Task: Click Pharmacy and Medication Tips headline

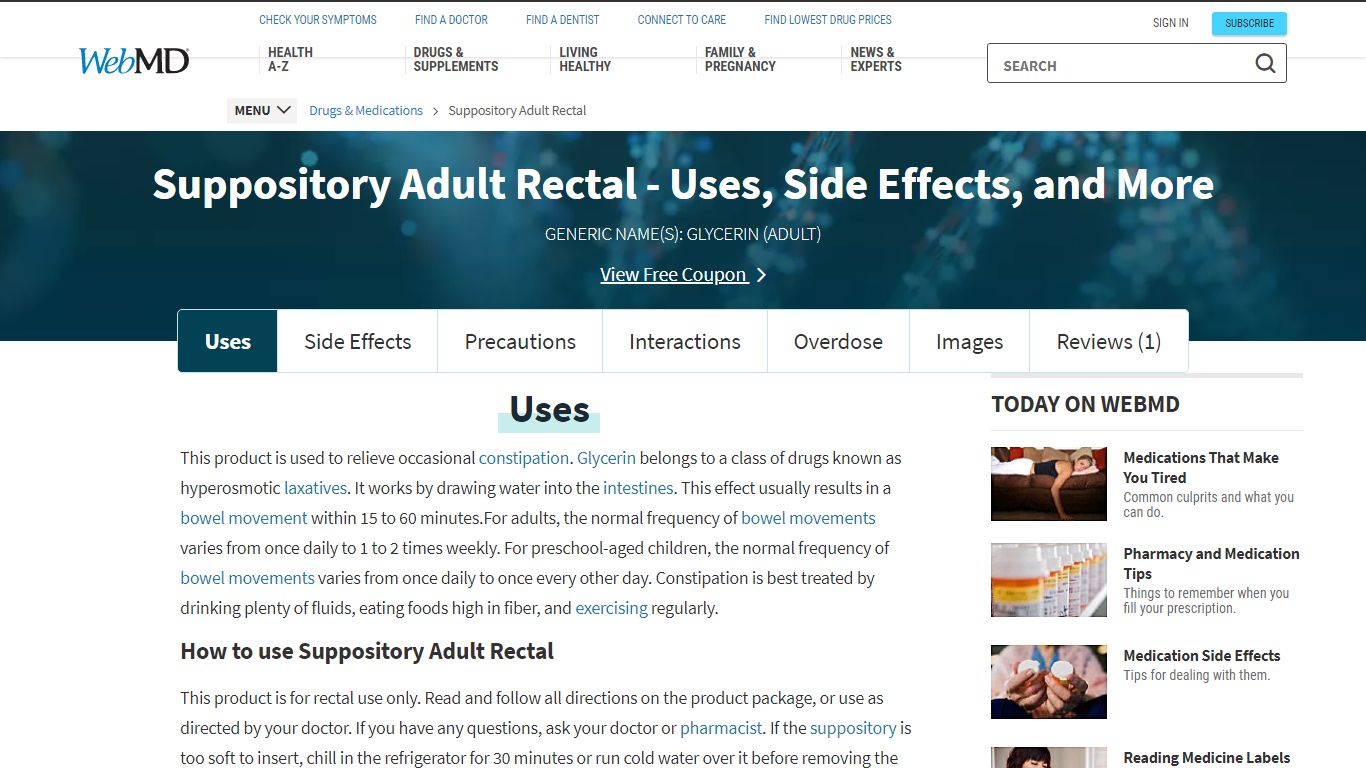Action: coord(1211,563)
